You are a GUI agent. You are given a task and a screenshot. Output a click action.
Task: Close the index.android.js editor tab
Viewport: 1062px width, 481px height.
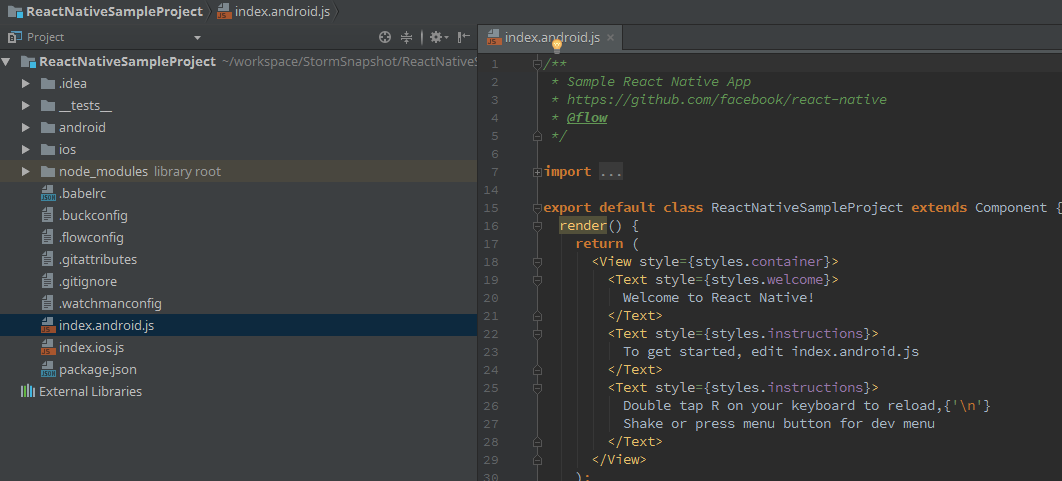point(610,38)
